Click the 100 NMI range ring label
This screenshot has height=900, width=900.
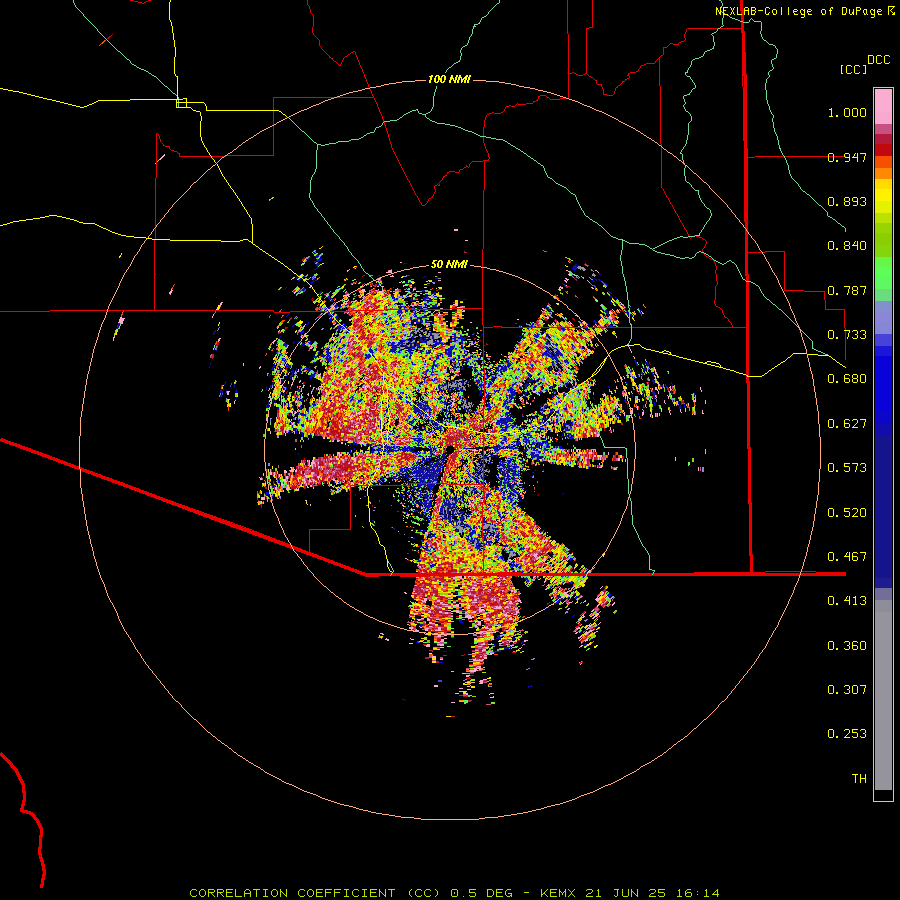449,79
